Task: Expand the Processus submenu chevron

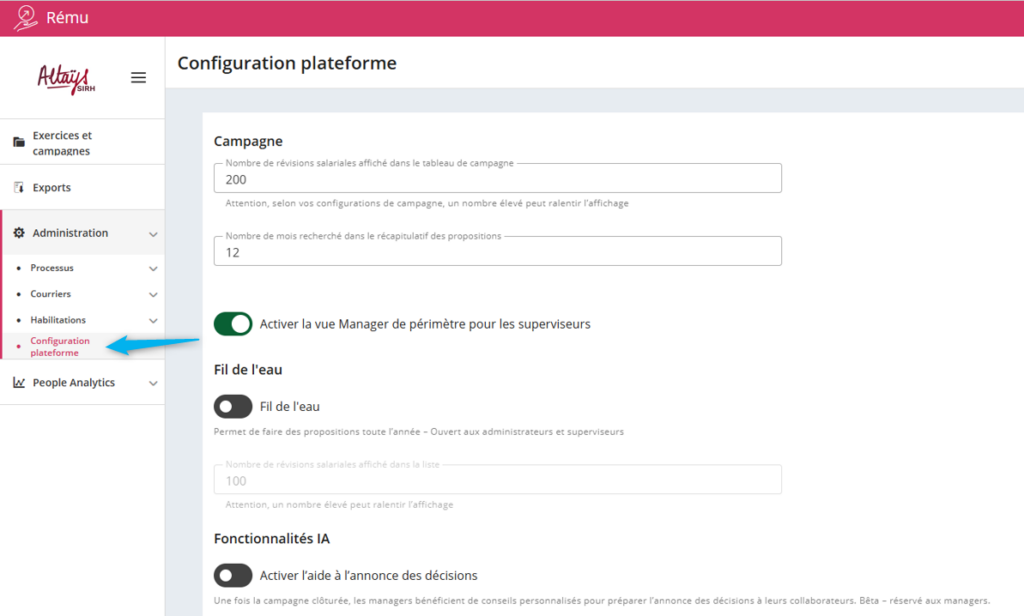Action: point(153,269)
